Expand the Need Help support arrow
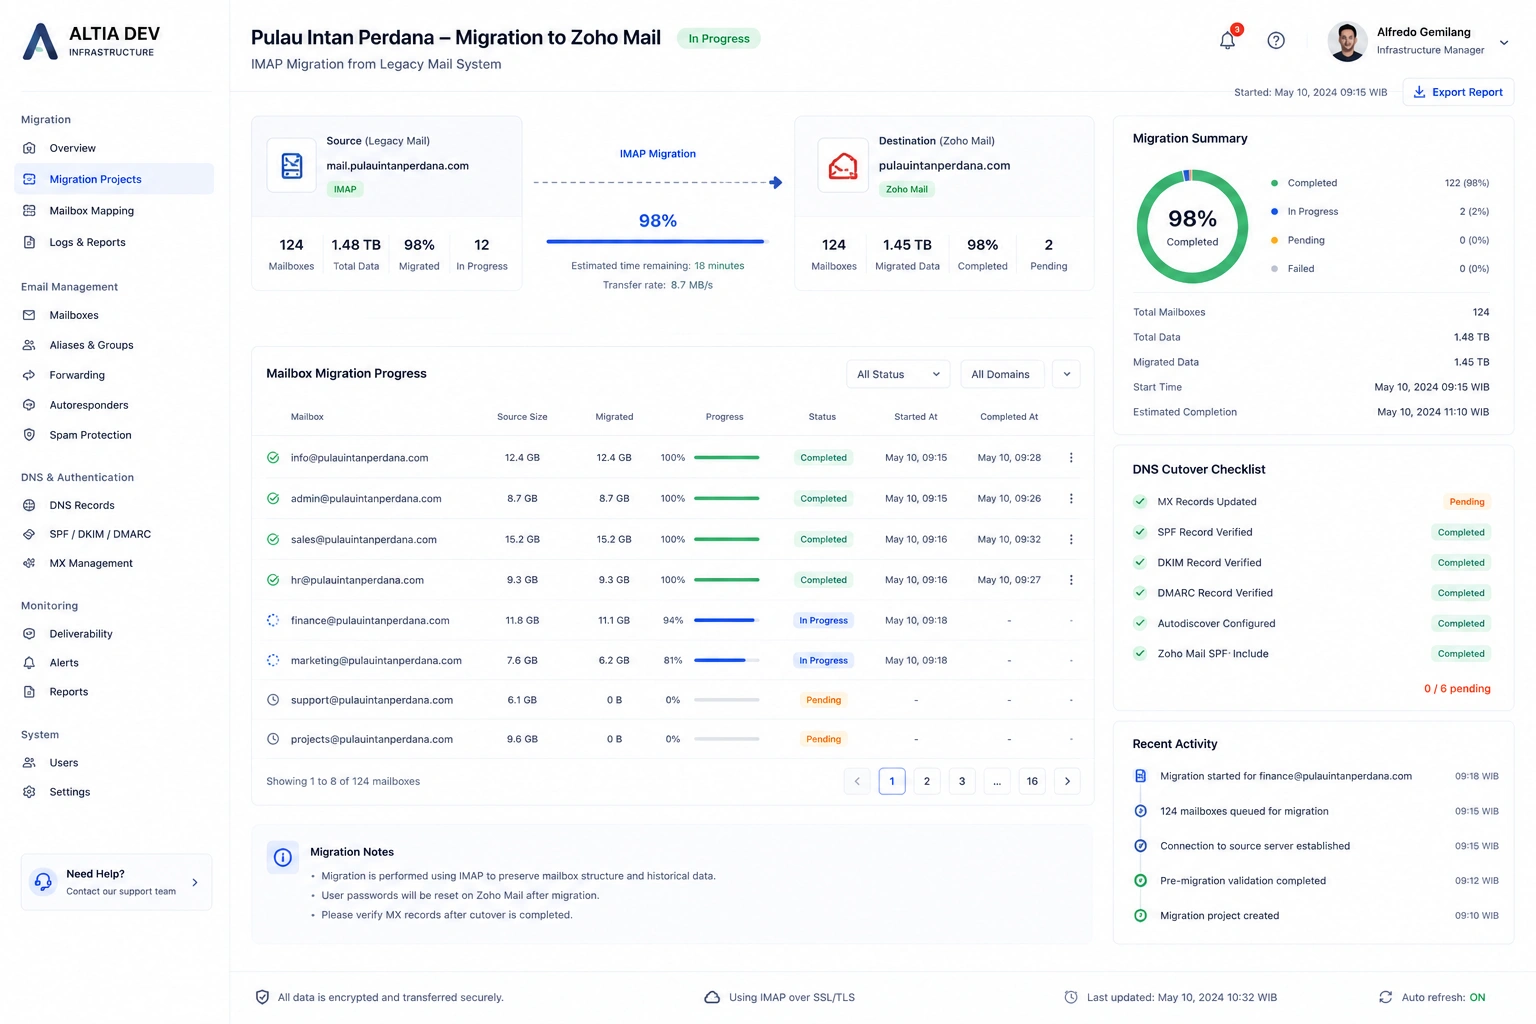The width and height of the screenshot is (1536, 1024). [x=195, y=882]
